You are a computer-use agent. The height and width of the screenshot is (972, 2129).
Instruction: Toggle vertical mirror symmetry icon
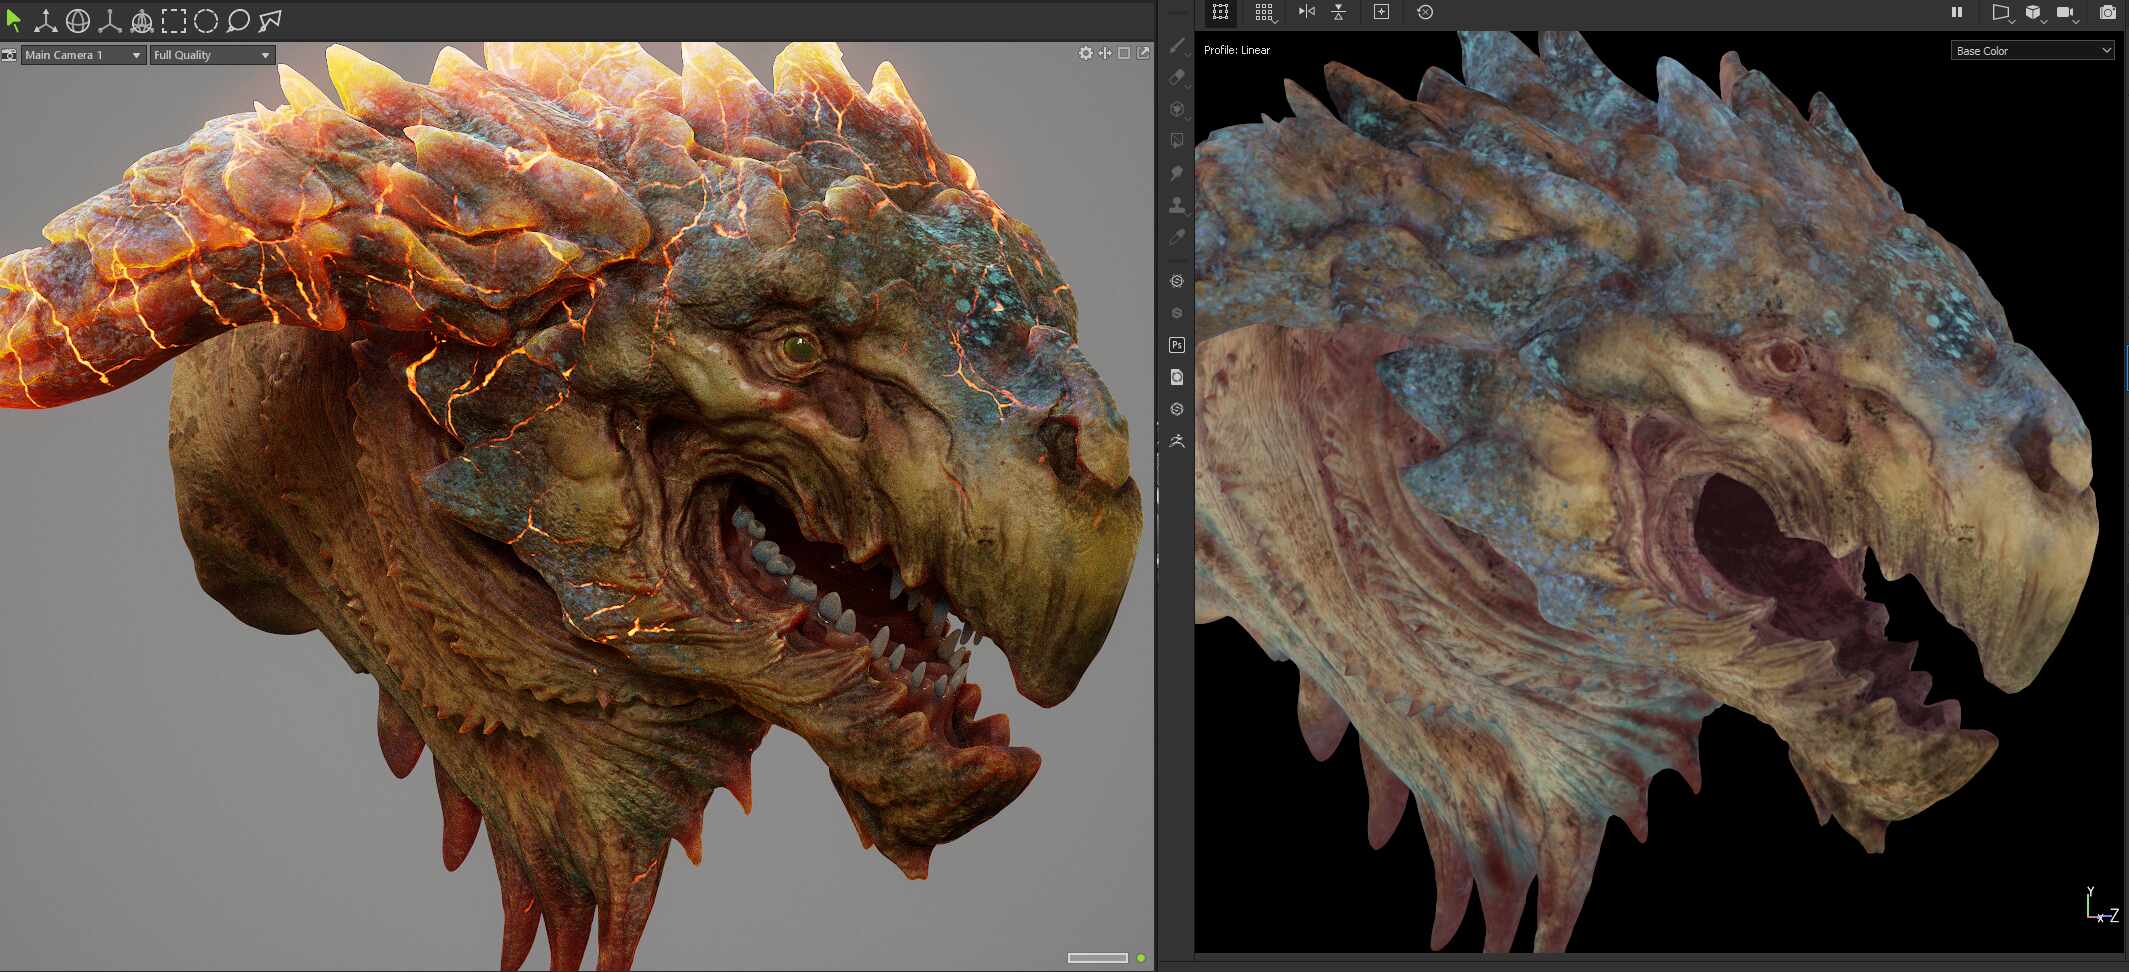[1338, 12]
